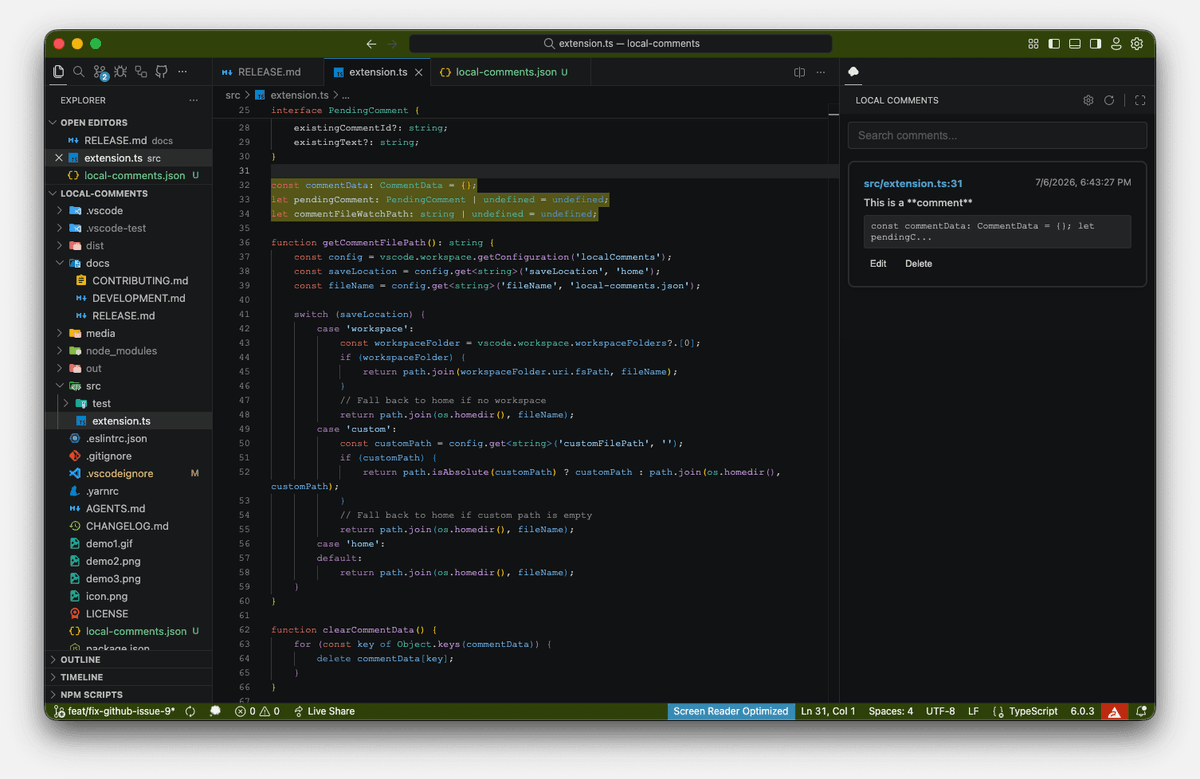The image size is (1200, 779).
Task: Edit the comment on extension.ts:31
Action: [x=878, y=264]
